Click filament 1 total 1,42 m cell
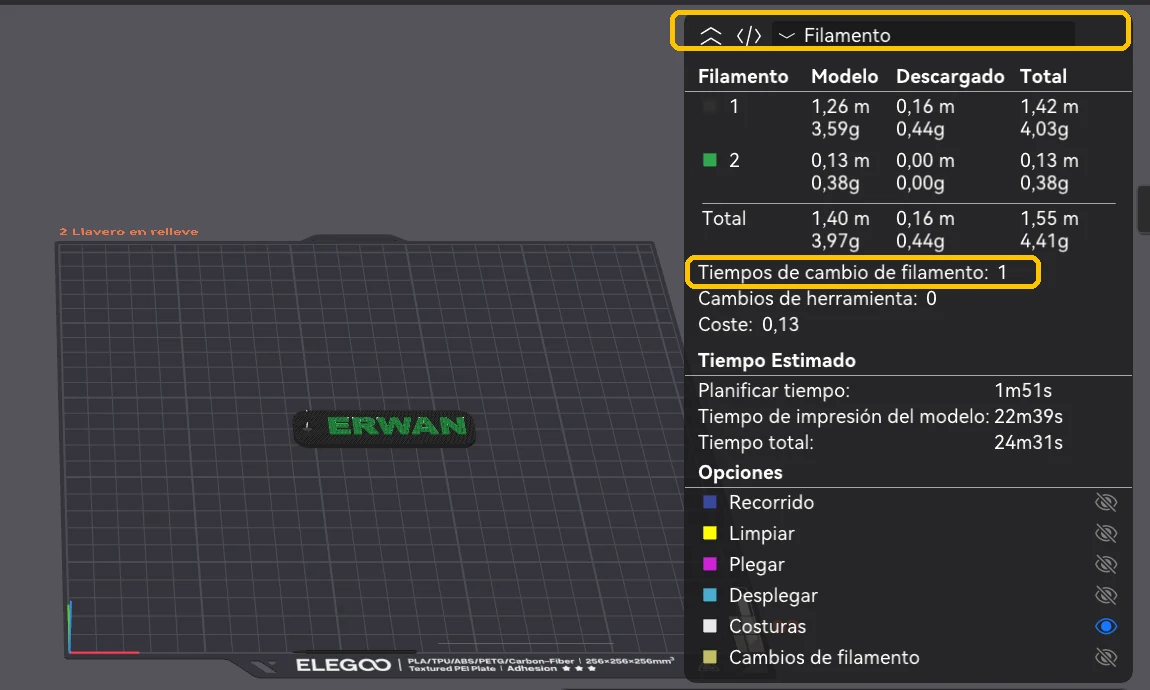Viewport: 1150px width, 690px height. pyautogui.click(x=1049, y=106)
